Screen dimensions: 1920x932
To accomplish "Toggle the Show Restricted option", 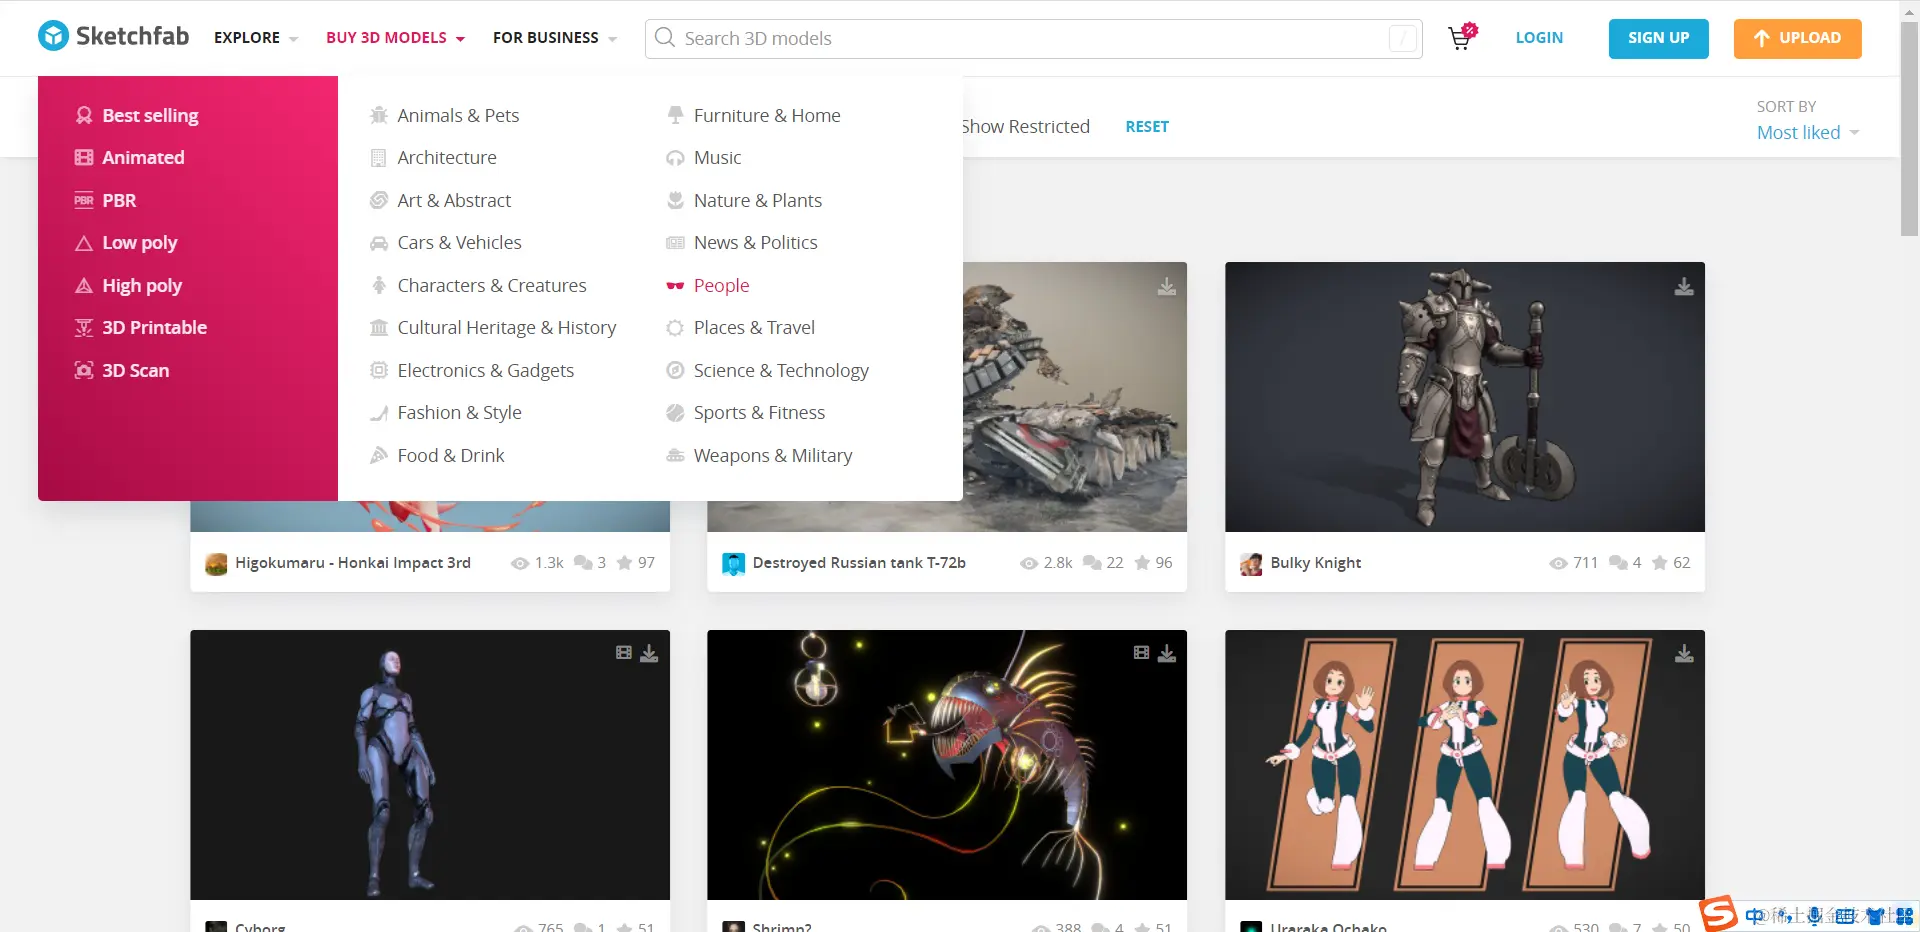I will point(1026,127).
